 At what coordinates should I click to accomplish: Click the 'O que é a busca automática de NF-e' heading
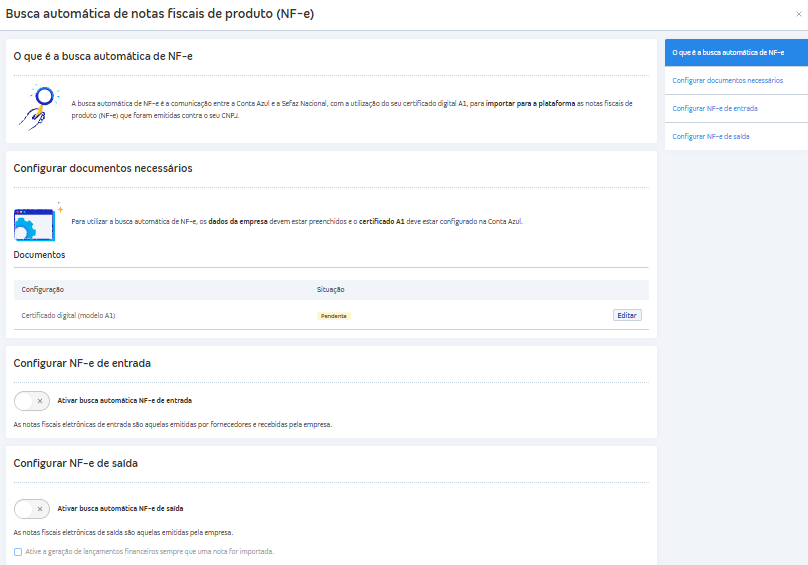103,56
